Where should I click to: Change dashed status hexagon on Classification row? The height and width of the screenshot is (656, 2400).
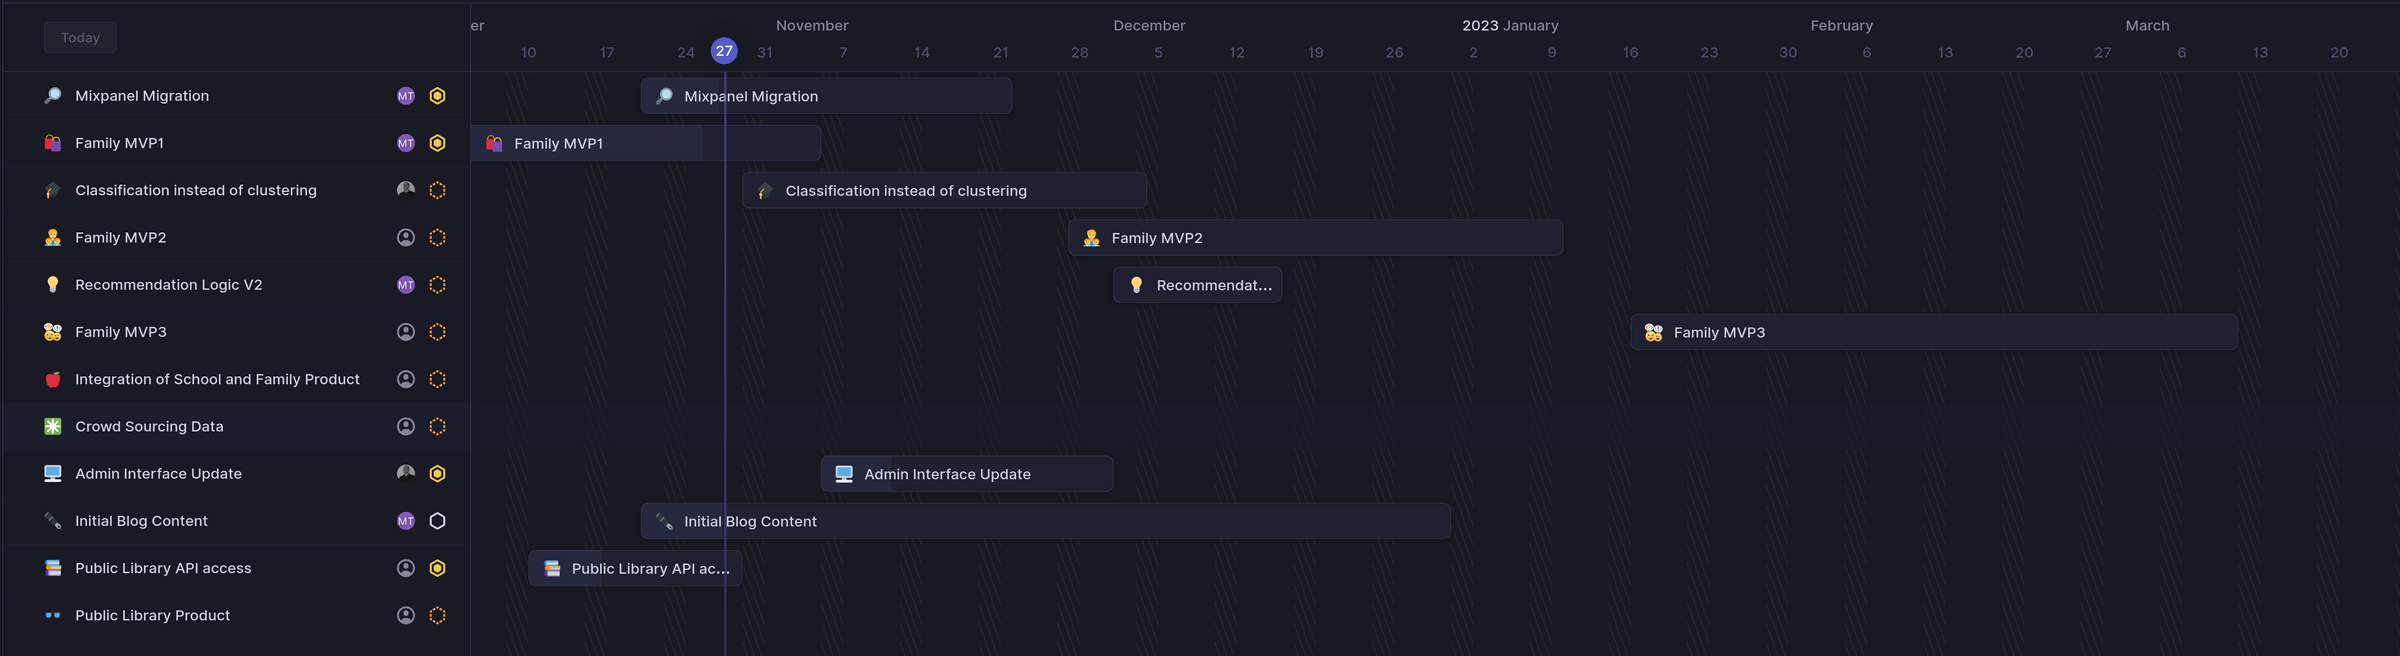tap(438, 190)
